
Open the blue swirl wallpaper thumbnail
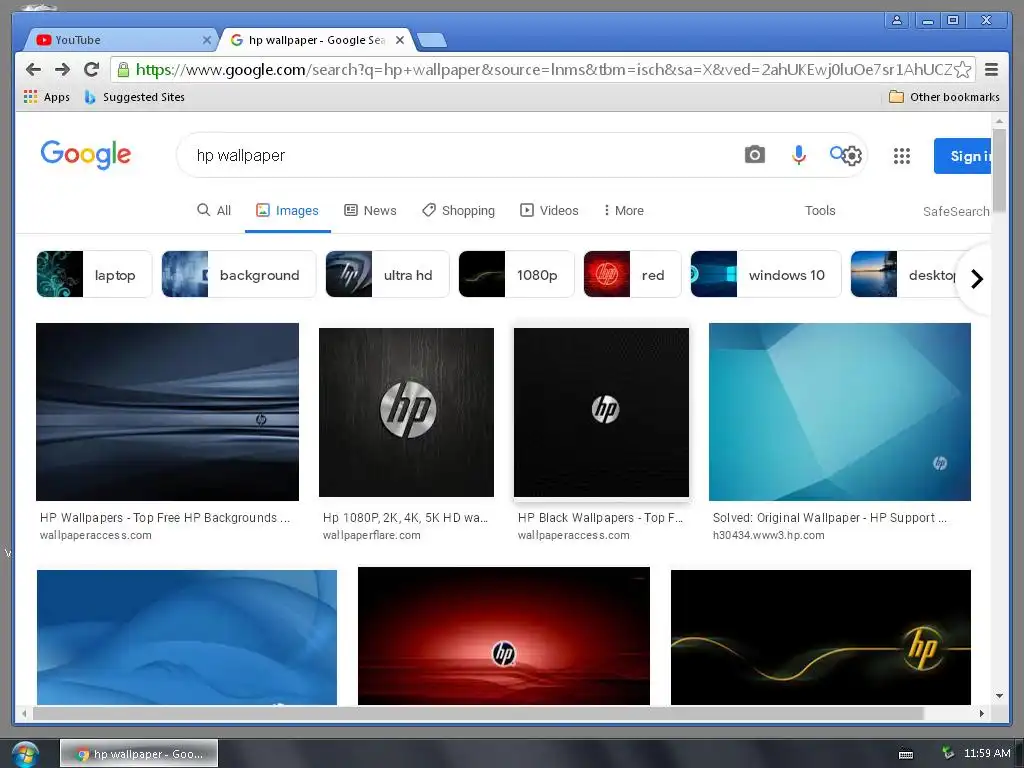187,637
